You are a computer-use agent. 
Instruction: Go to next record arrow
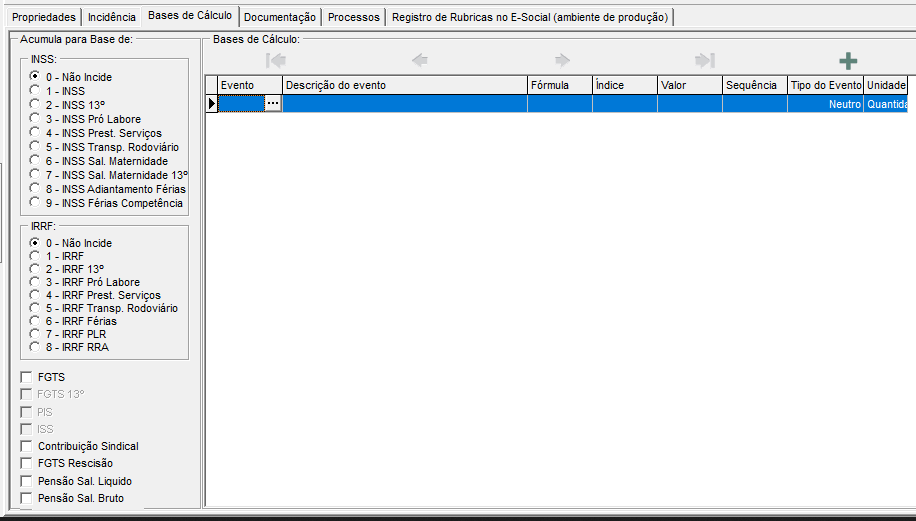tap(562, 60)
